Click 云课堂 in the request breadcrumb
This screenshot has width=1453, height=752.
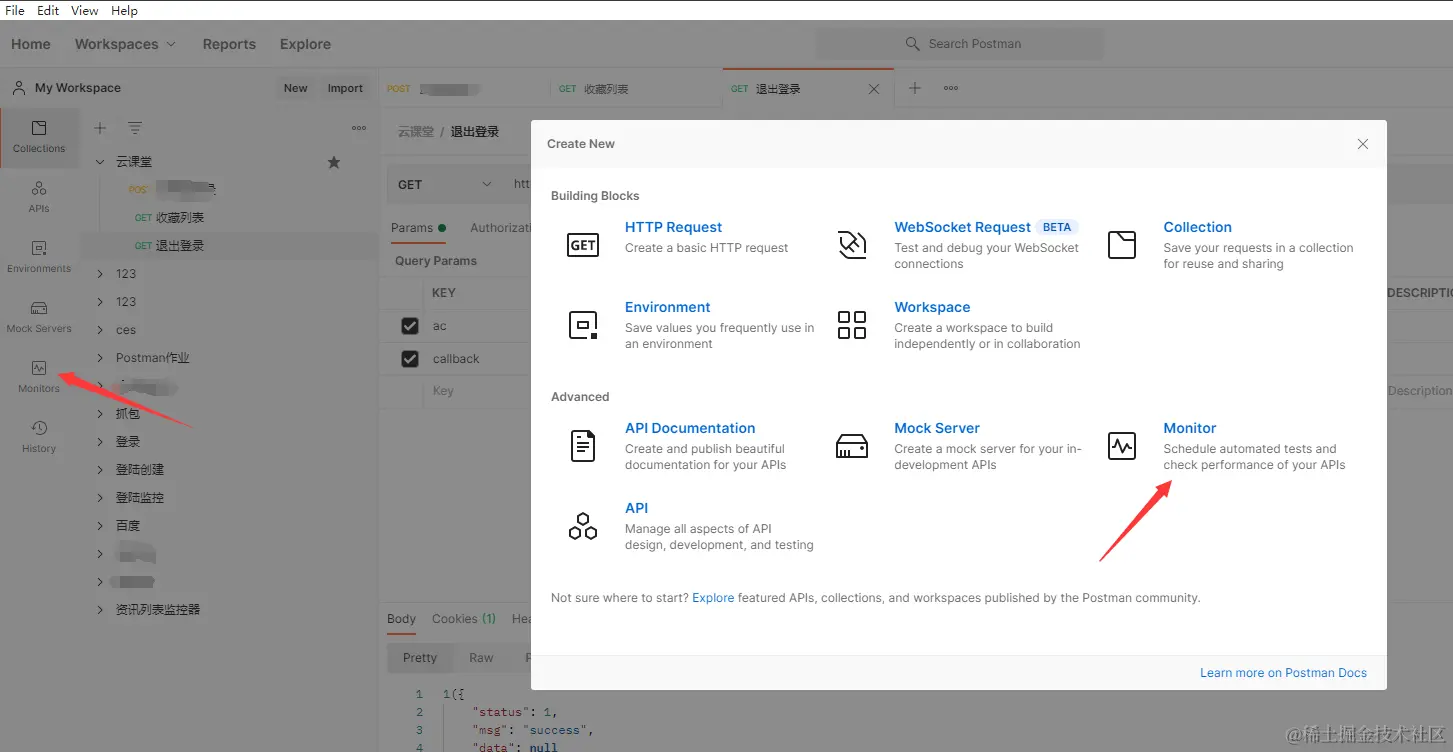pos(415,132)
